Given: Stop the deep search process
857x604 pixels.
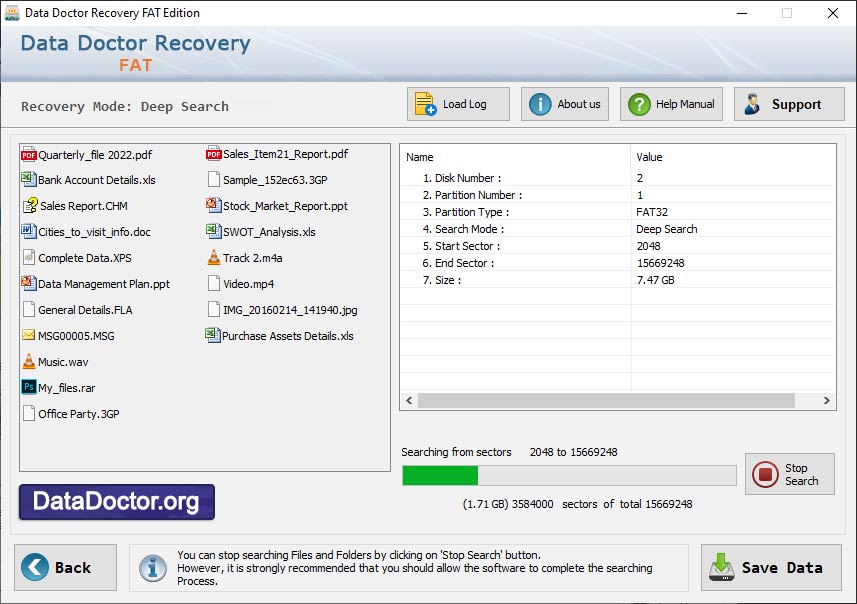Looking at the screenshot, I should tap(789, 474).
